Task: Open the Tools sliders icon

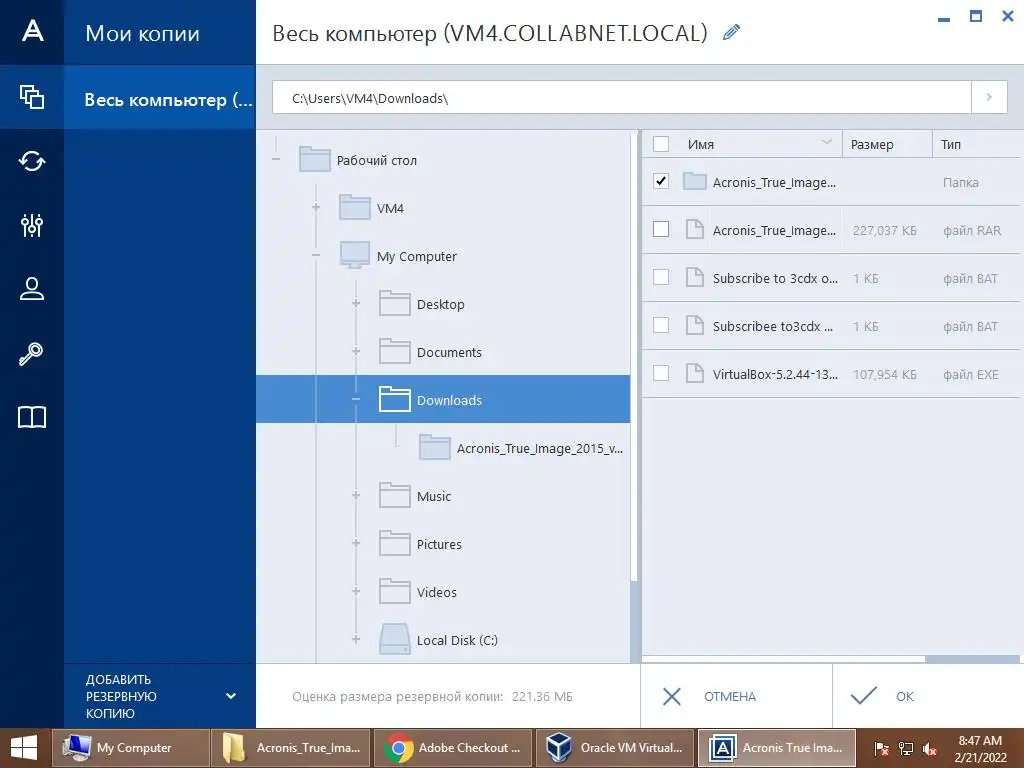Action: pyautogui.click(x=31, y=225)
